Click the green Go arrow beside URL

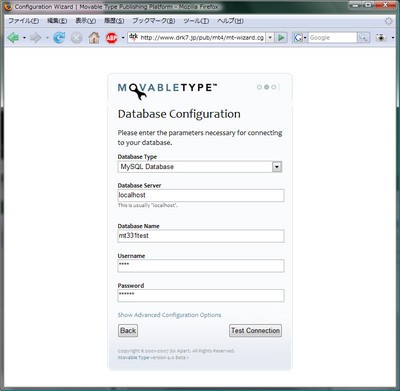point(281,38)
